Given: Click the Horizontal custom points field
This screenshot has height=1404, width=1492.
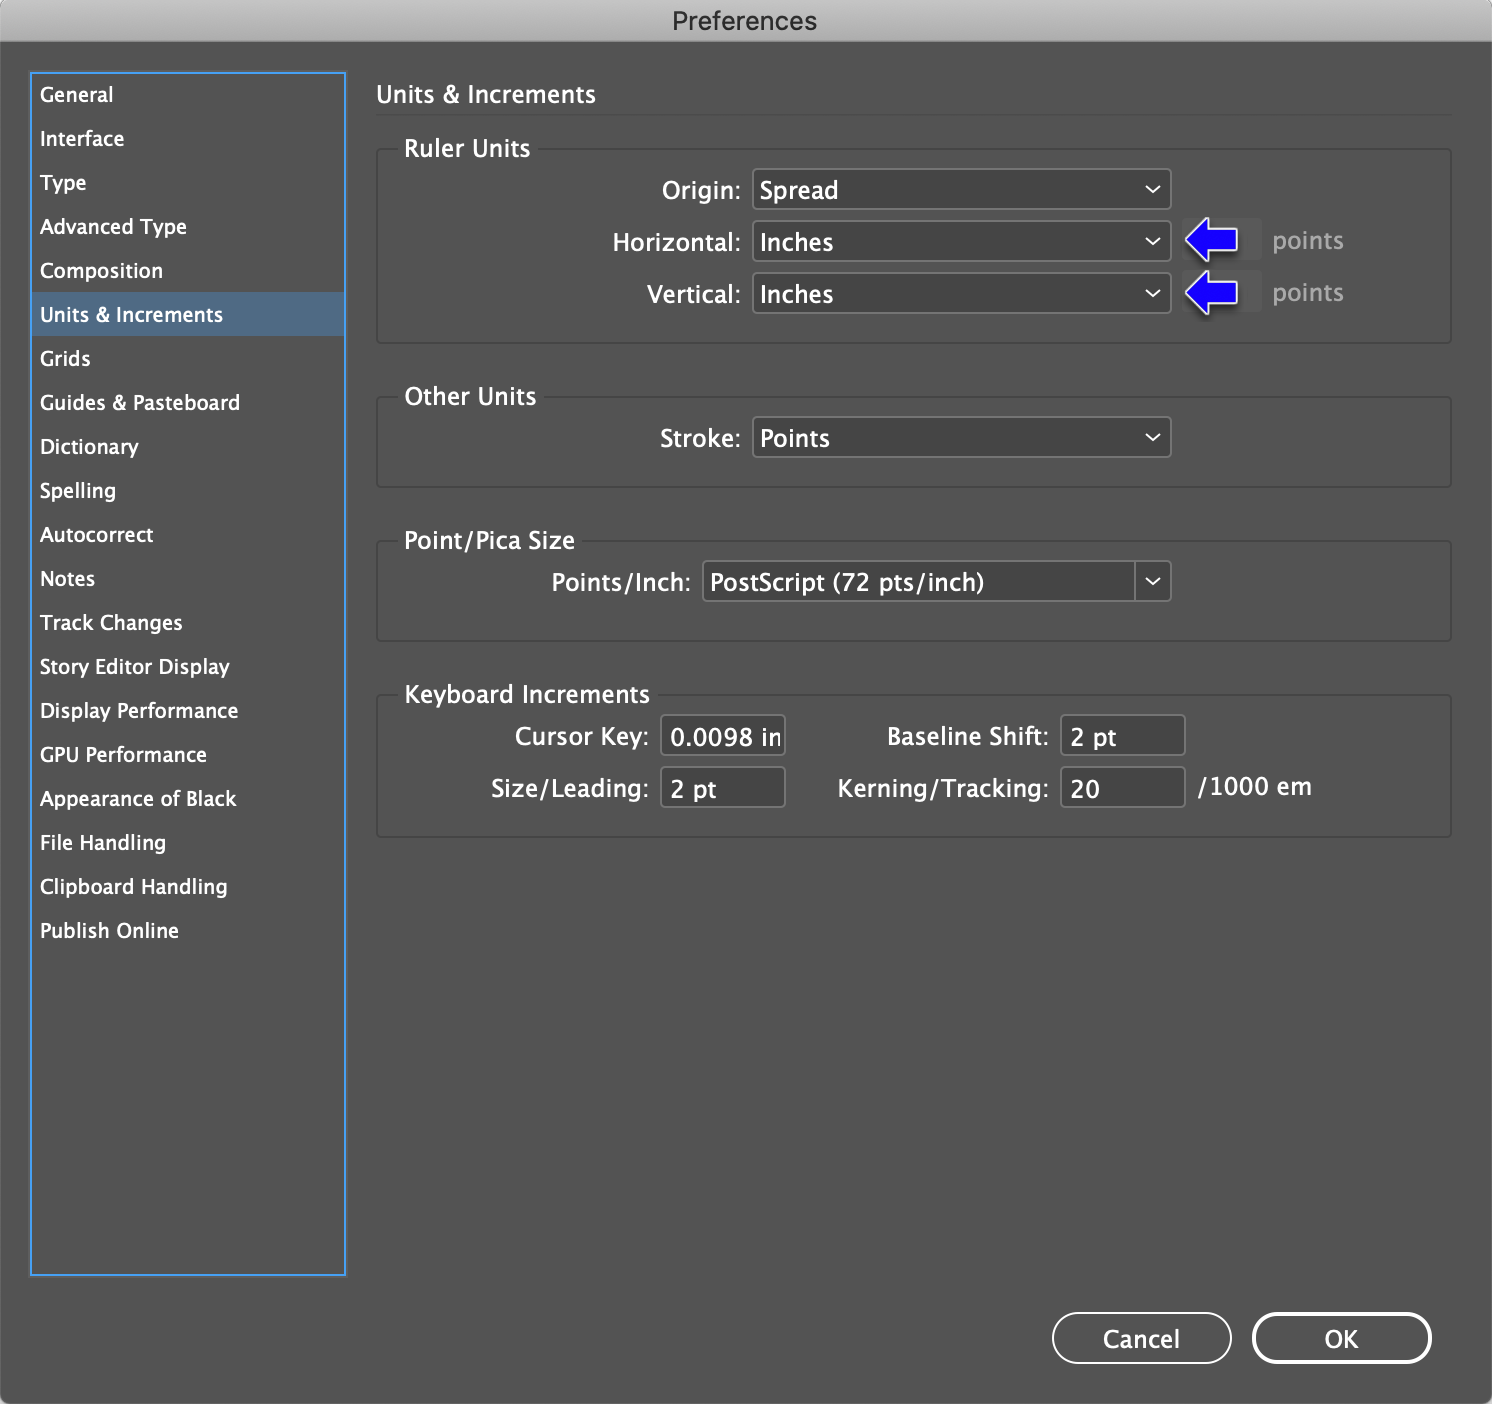Looking at the screenshot, I should click(1222, 241).
